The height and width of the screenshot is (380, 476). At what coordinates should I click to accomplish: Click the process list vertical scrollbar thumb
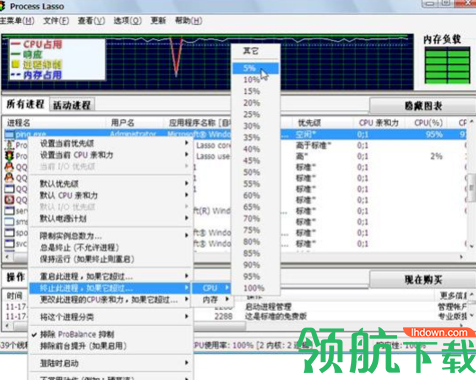tap(472, 188)
